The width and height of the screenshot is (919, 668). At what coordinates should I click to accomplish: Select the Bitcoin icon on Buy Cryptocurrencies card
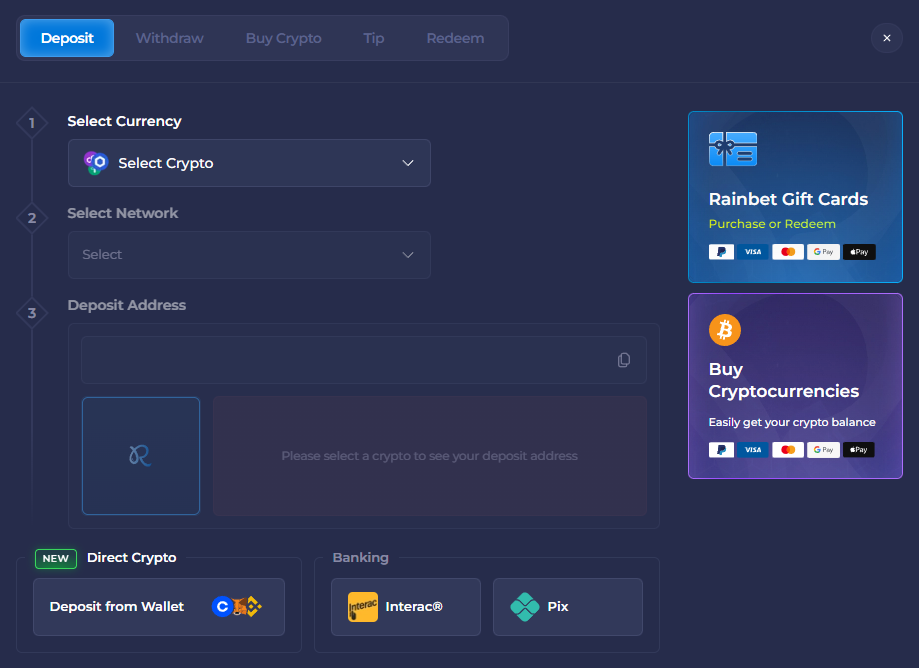click(723, 330)
